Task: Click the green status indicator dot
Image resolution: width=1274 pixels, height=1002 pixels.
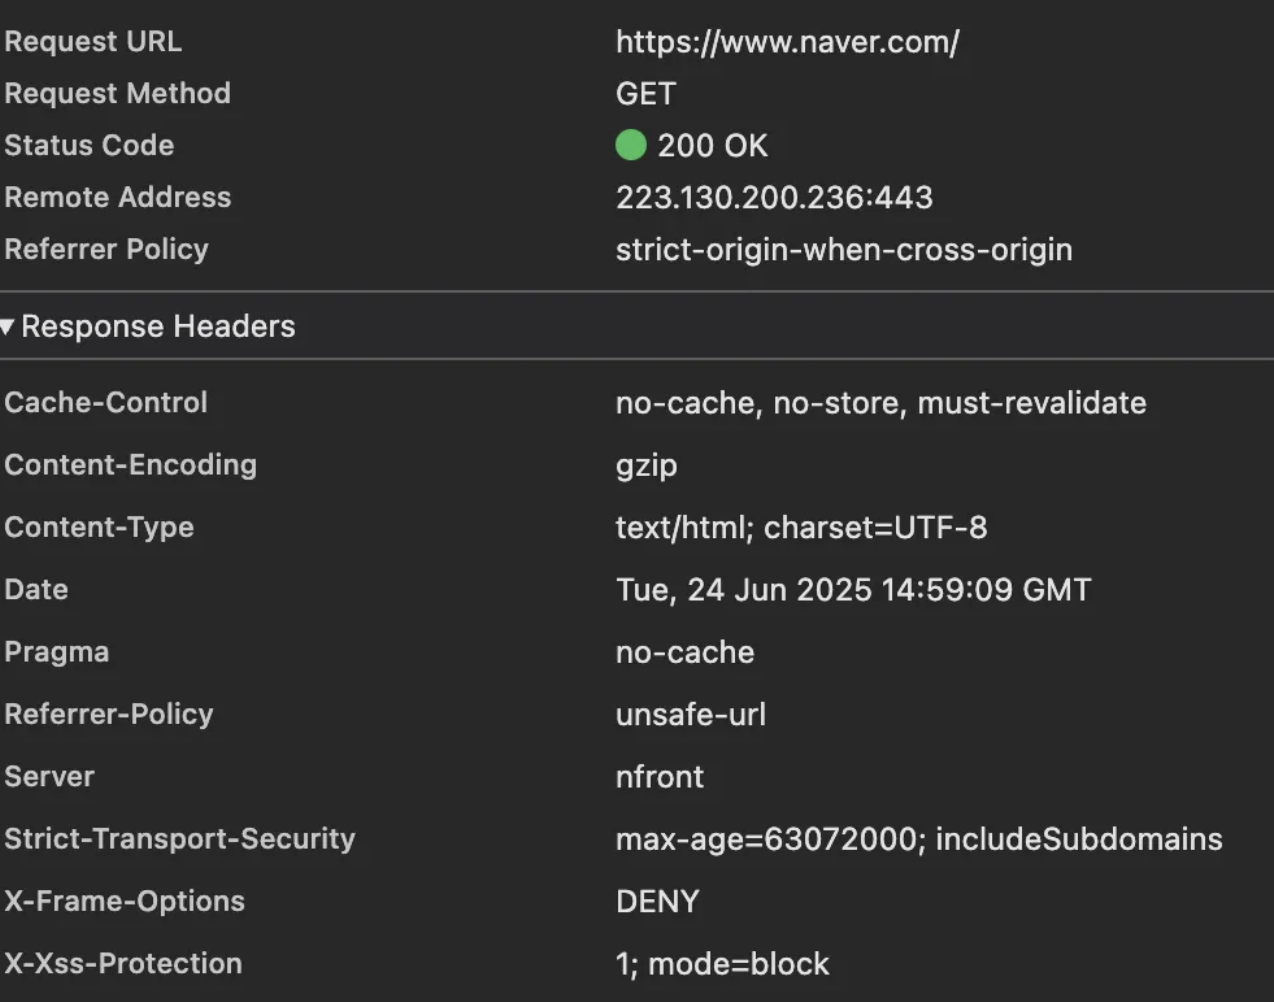Action: coord(631,145)
